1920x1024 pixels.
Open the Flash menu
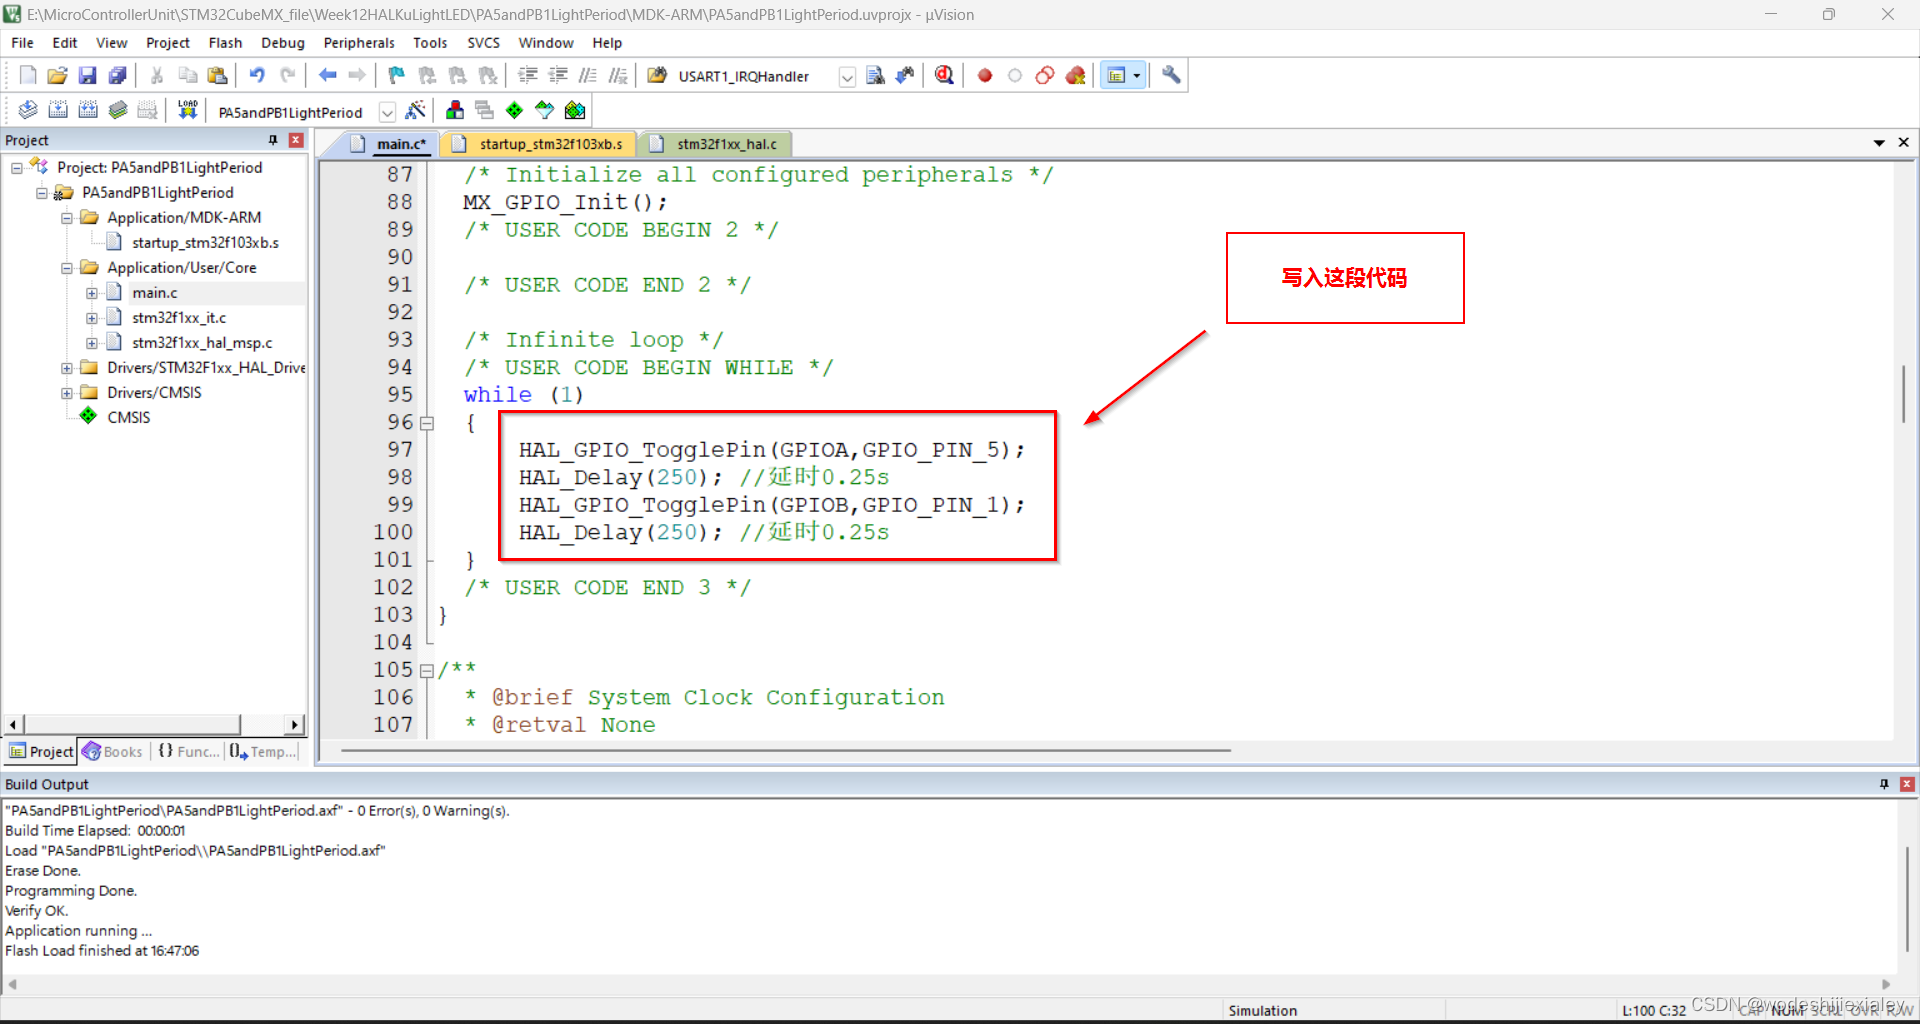point(225,43)
